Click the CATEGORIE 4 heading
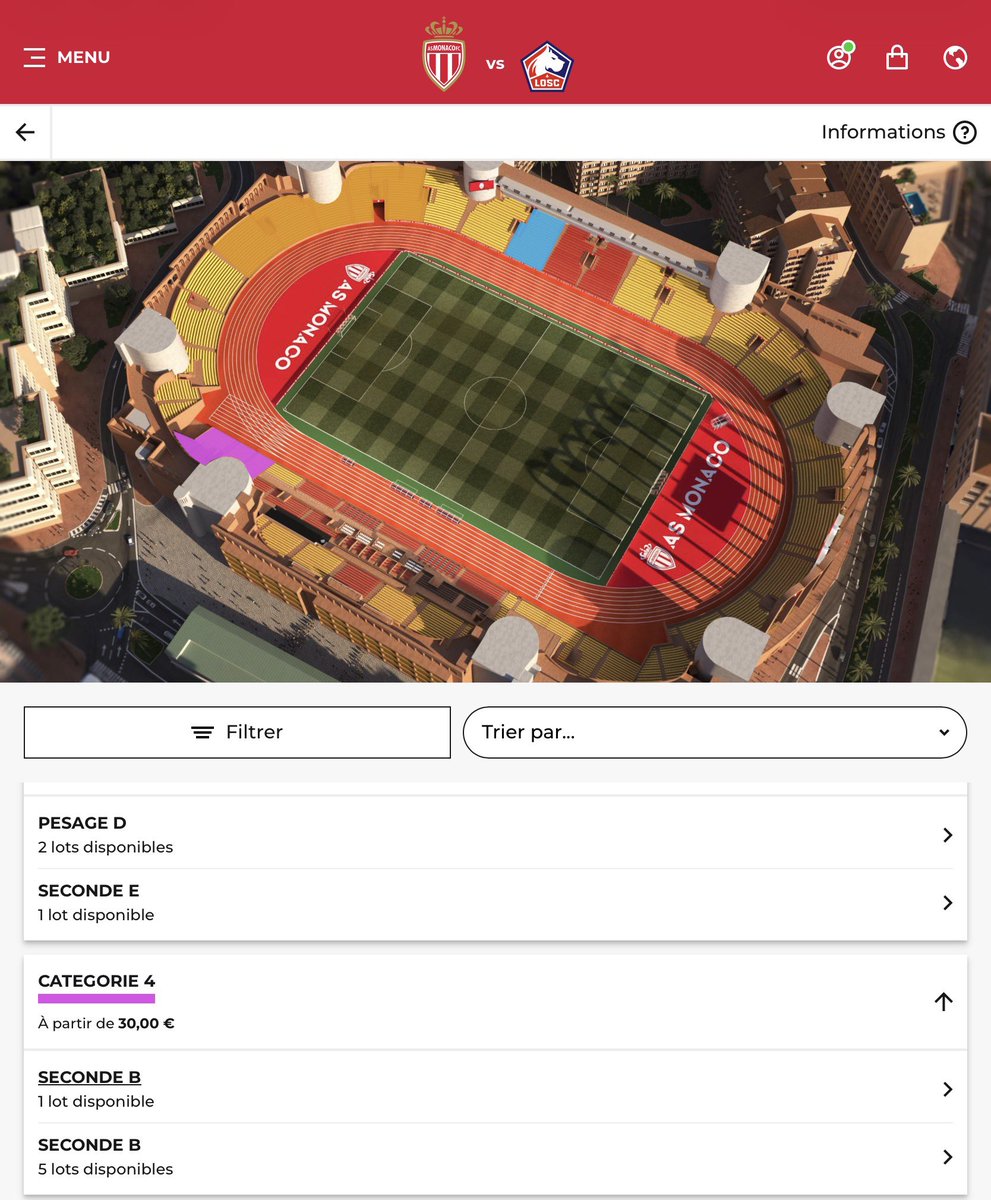Screen dimensions: 991x1200 pyautogui.click(x=97, y=981)
